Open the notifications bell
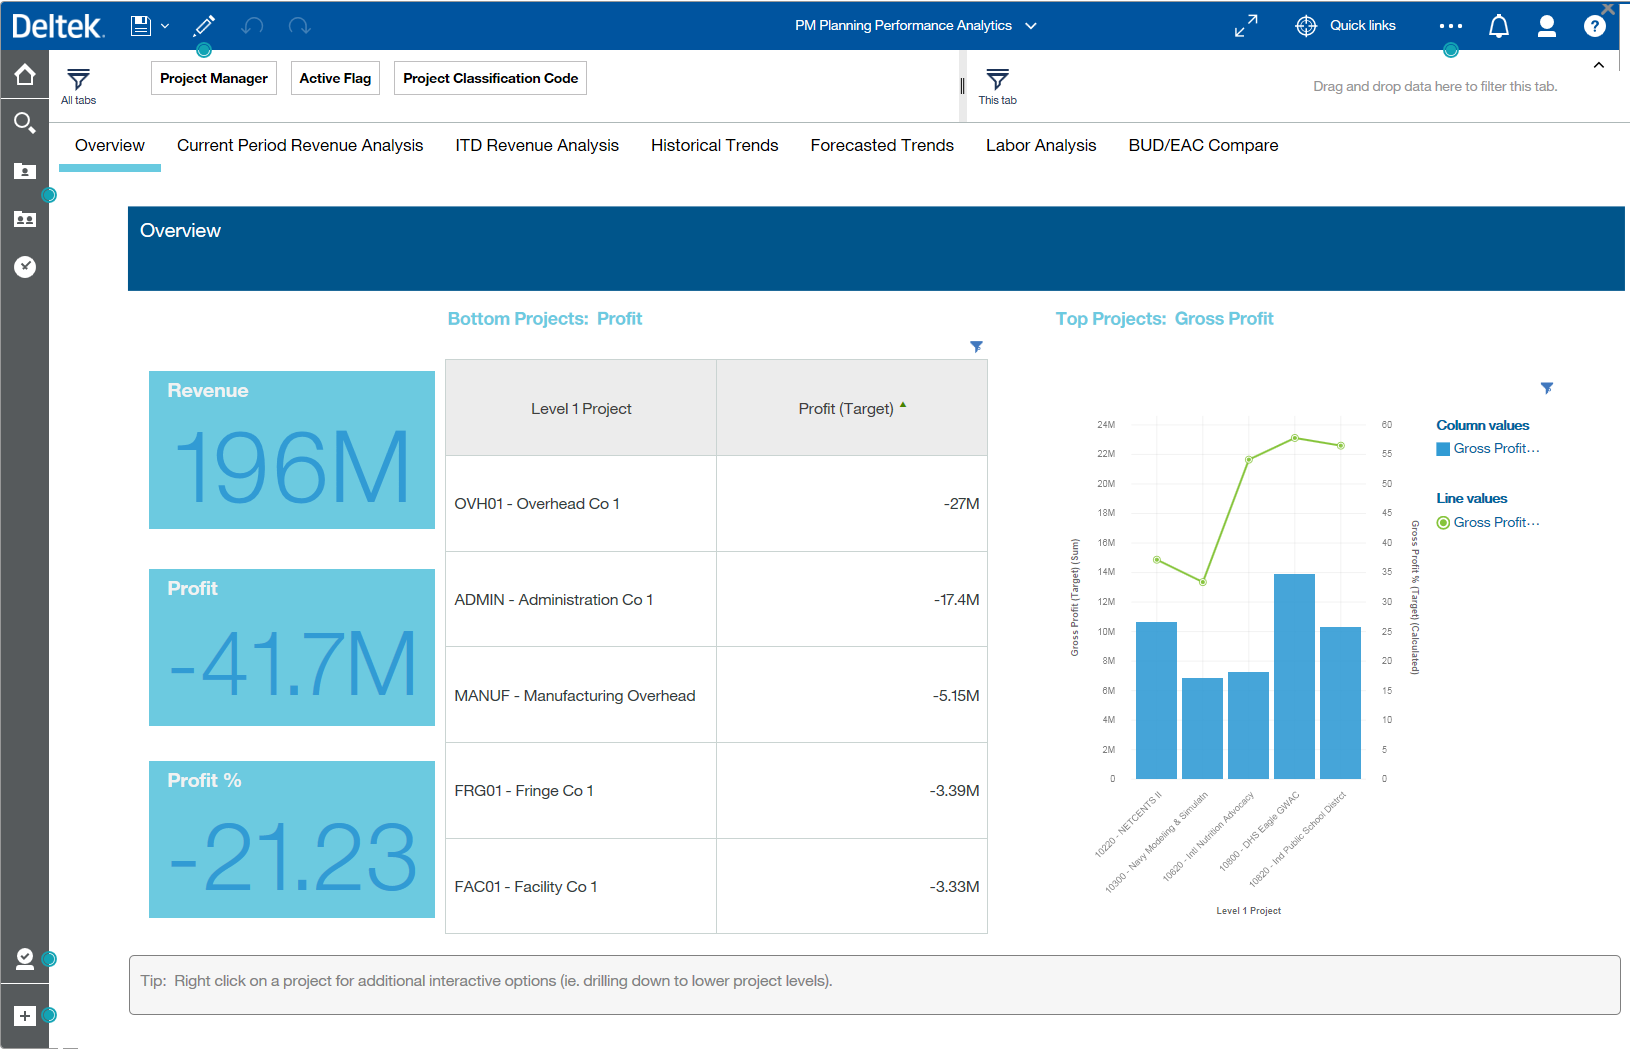The image size is (1630, 1052). coord(1498,26)
